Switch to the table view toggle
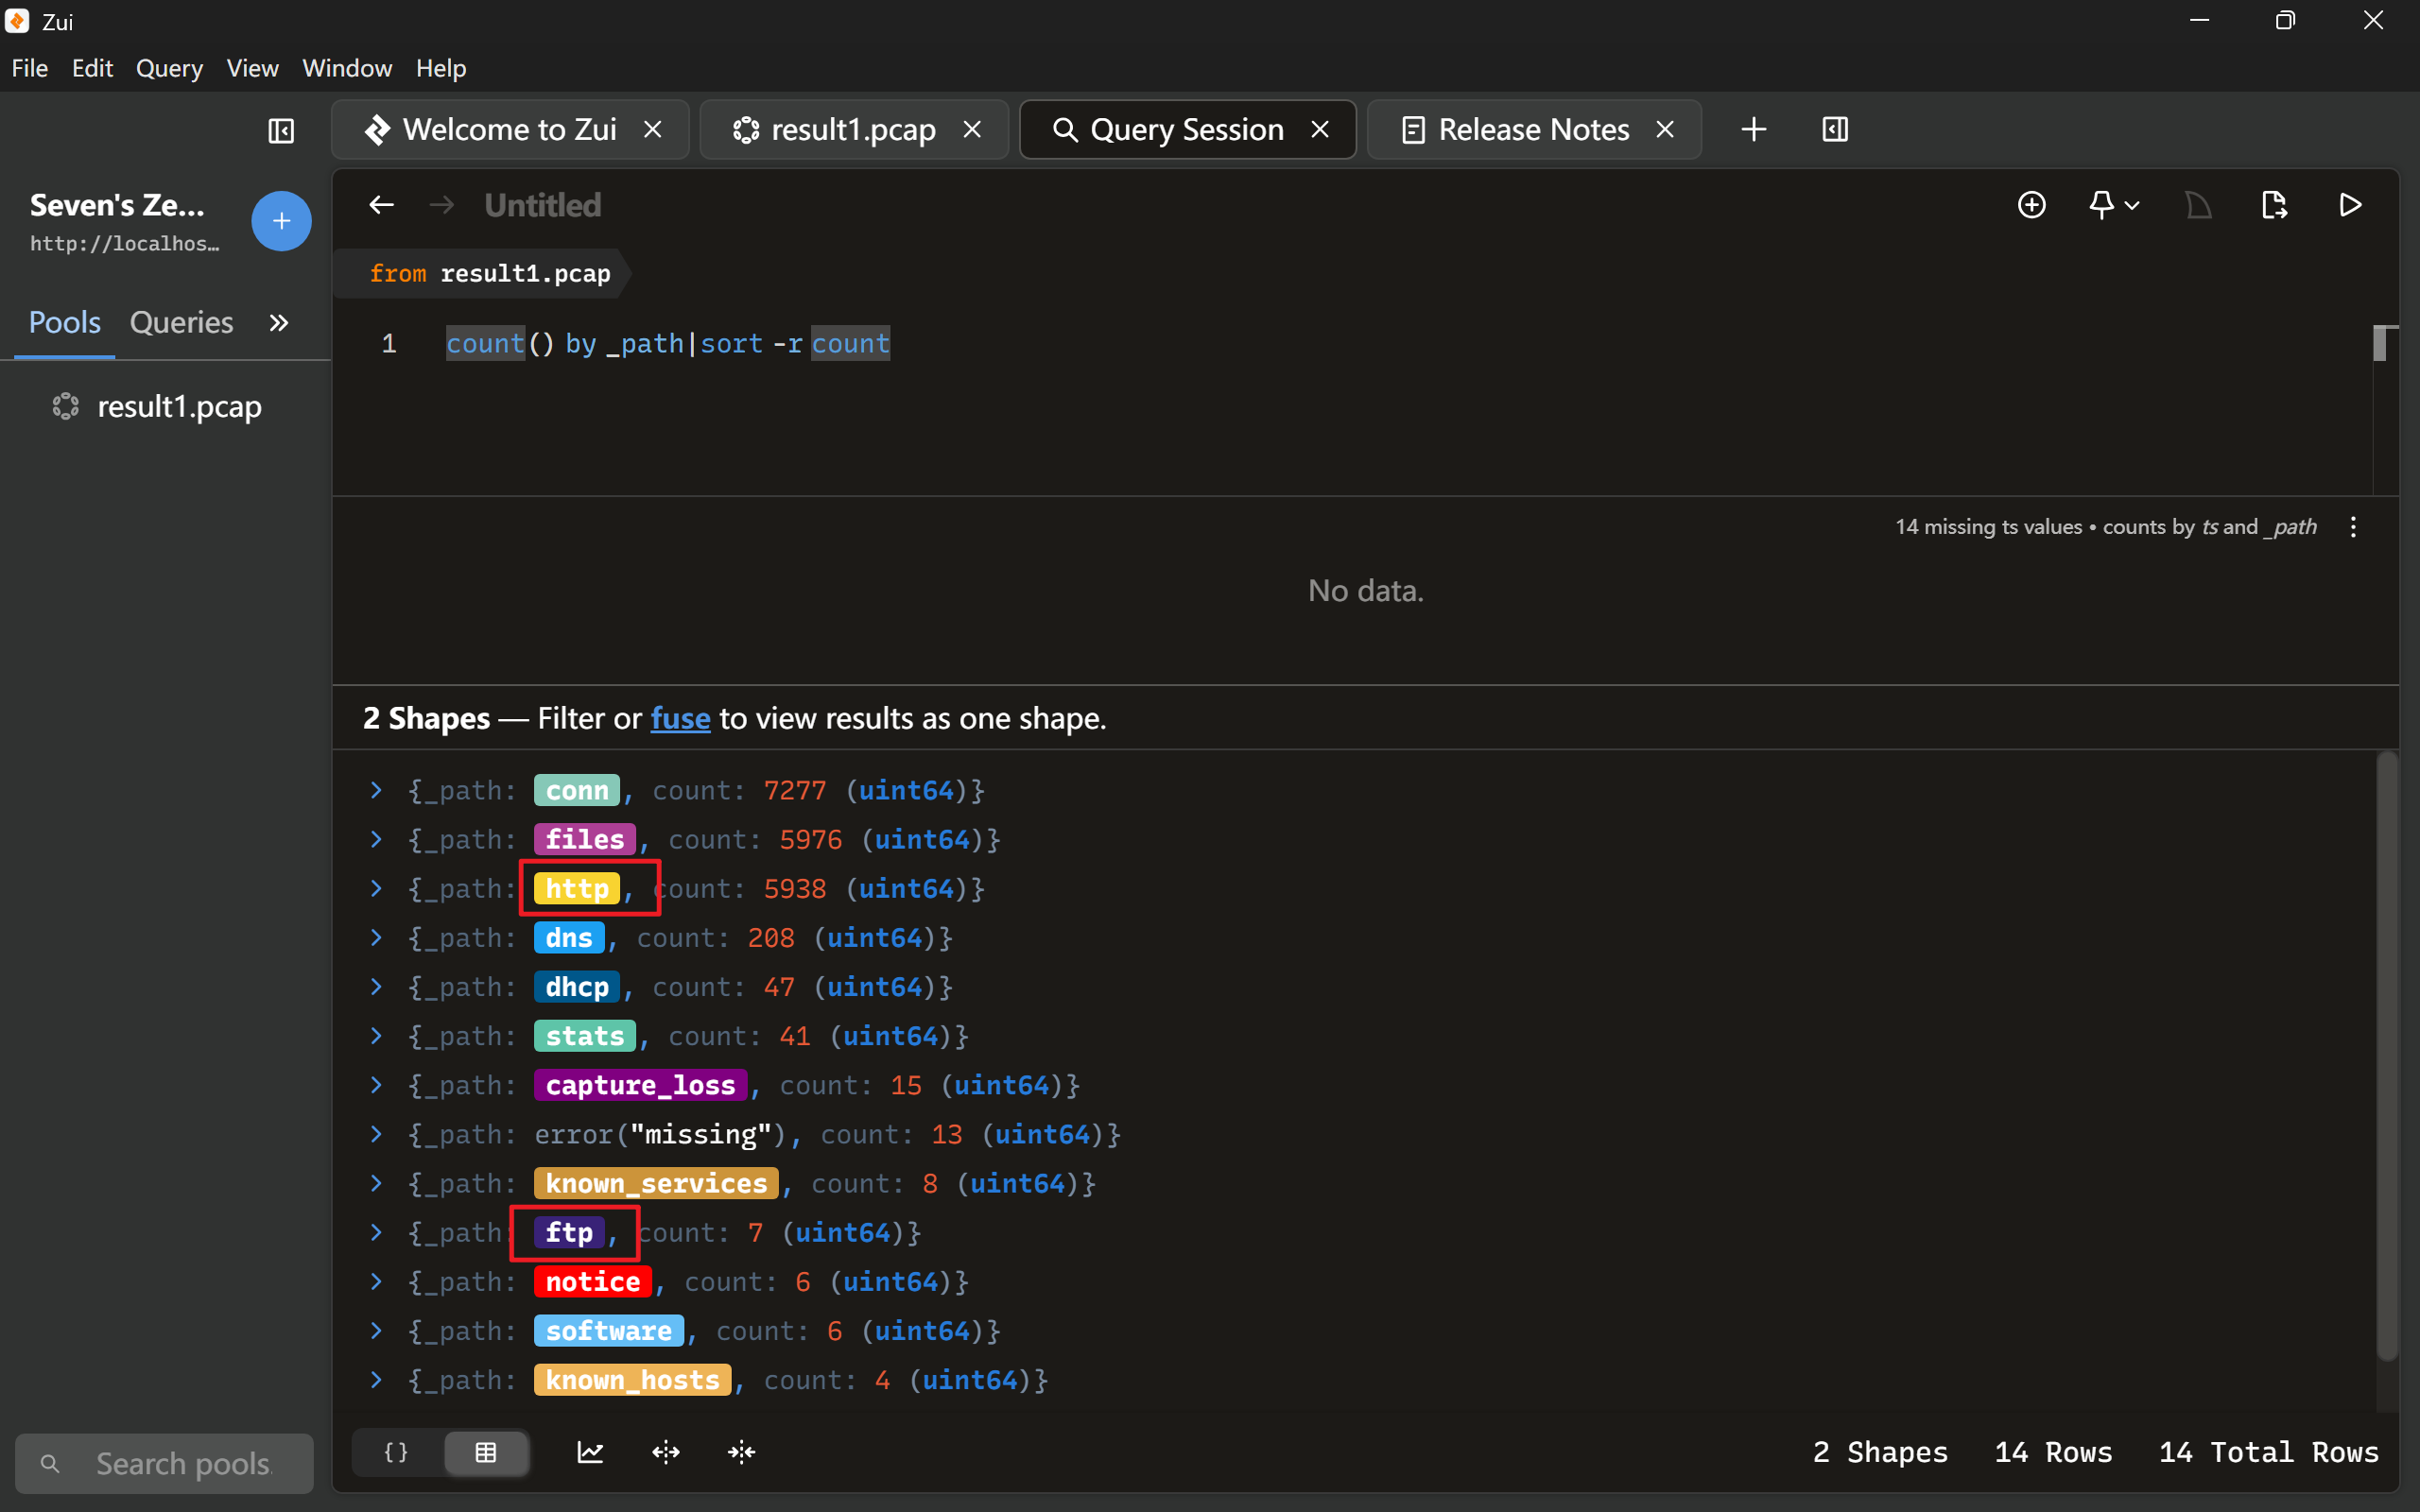Image resolution: width=2420 pixels, height=1512 pixels. click(x=486, y=1452)
